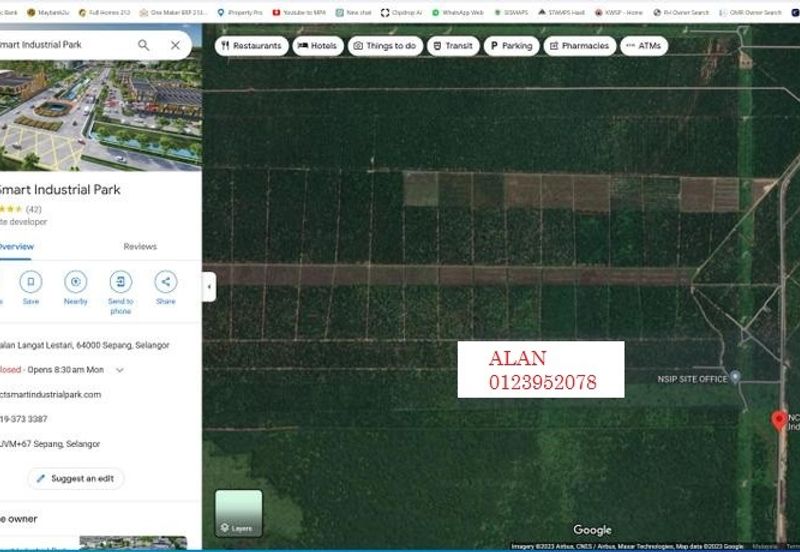The height and width of the screenshot is (552, 800).
Task: Click the NSIP SITE OFFICE map marker
Action: 735,377
